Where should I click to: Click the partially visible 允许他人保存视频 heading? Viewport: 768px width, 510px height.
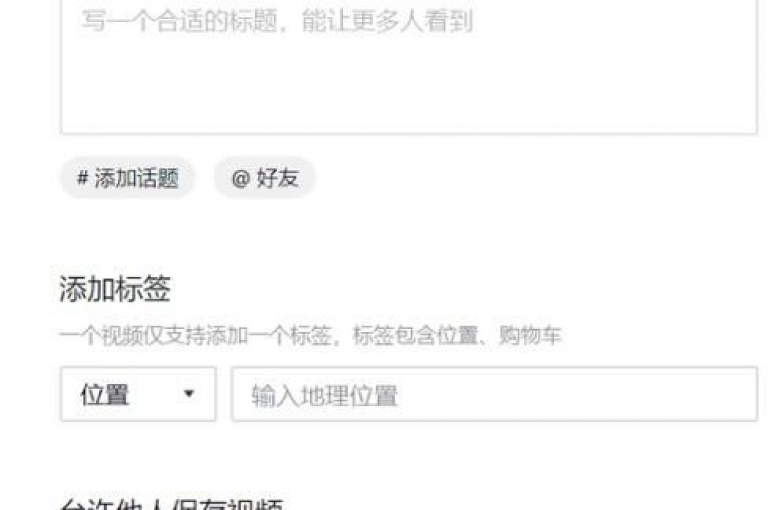pos(171,504)
